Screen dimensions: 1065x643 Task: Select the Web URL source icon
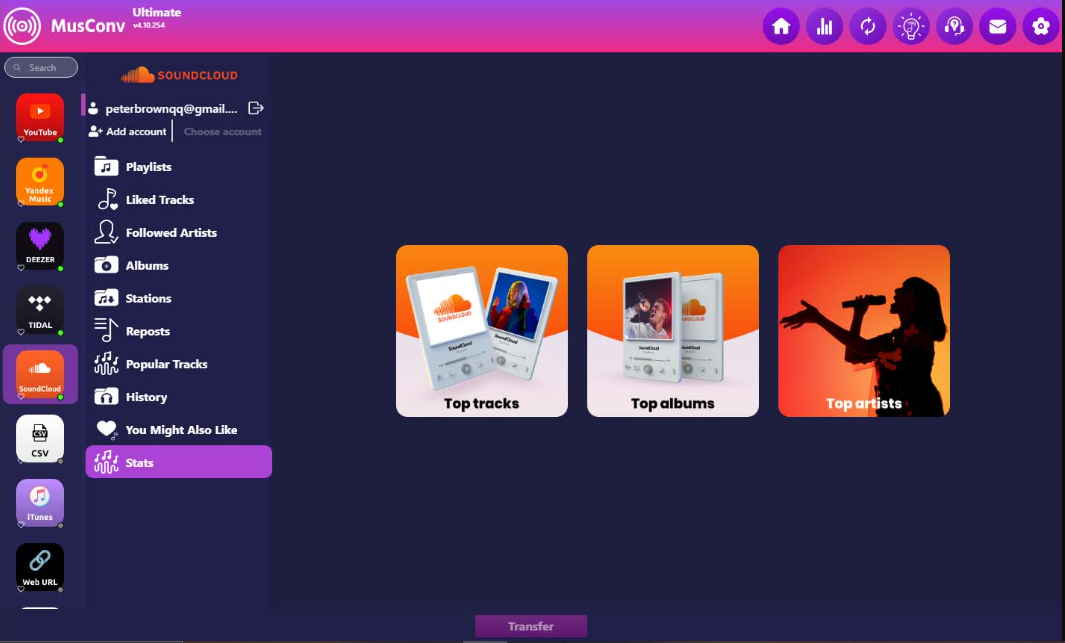coord(40,567)
